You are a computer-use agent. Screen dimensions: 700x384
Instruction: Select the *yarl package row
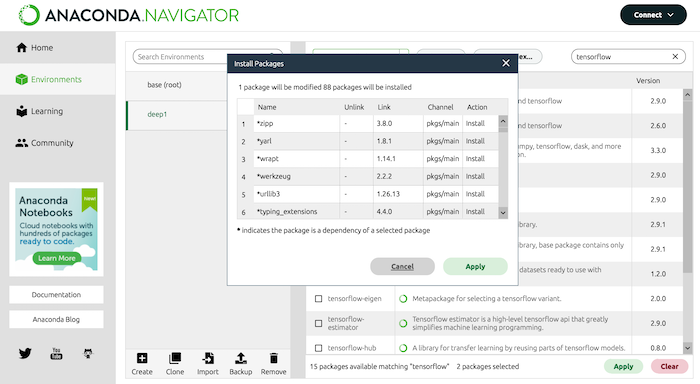click(368, 141)
